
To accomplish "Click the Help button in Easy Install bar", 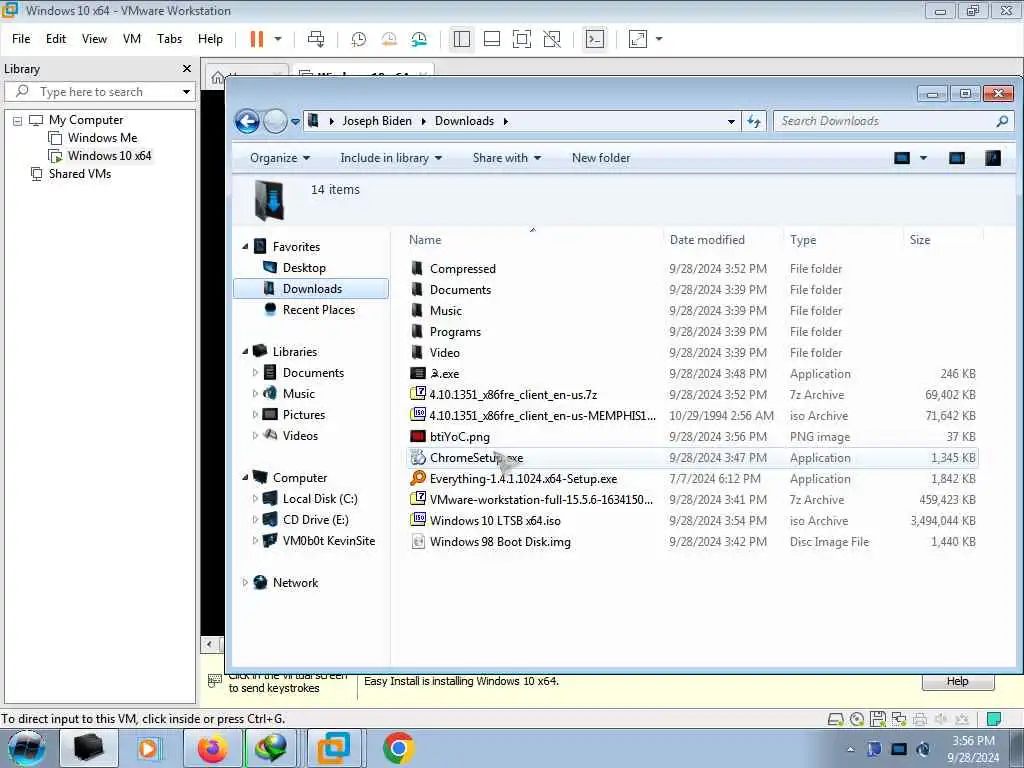I will pos(957,681).
